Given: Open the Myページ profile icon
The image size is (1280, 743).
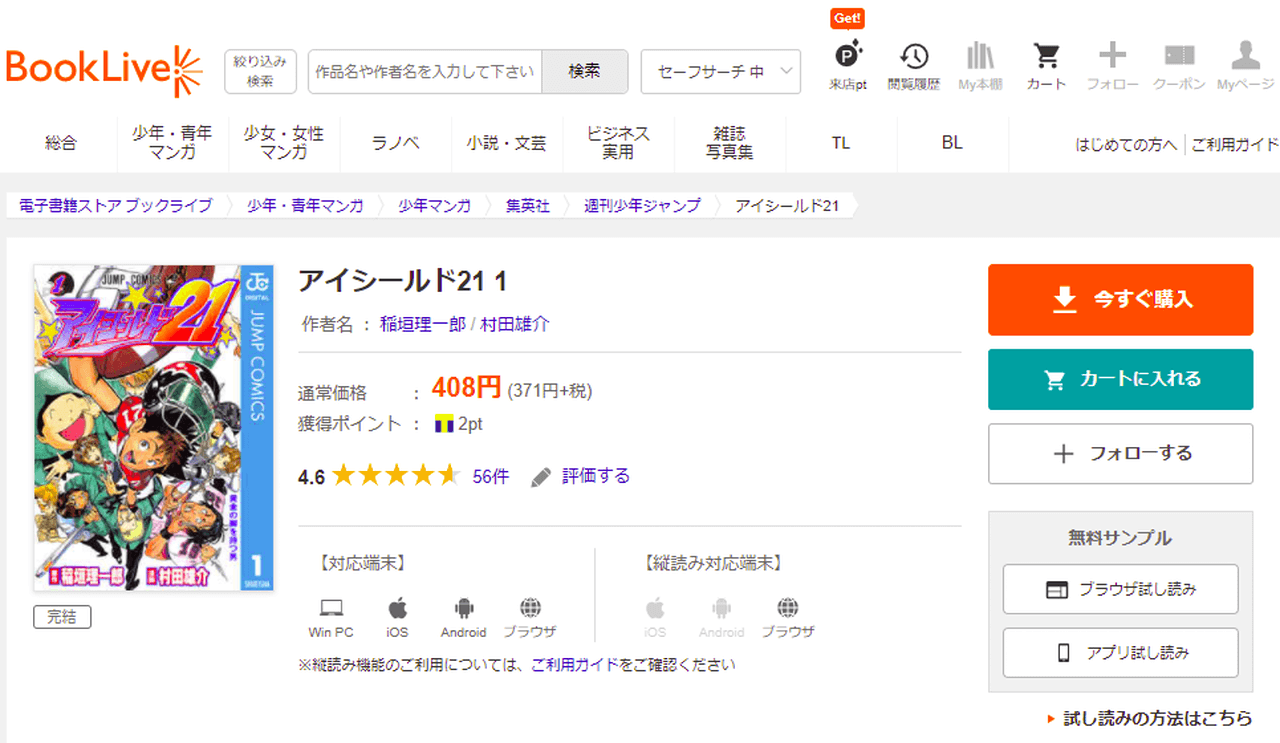Looking at the screenshot, I should (x=1245, y=65).
